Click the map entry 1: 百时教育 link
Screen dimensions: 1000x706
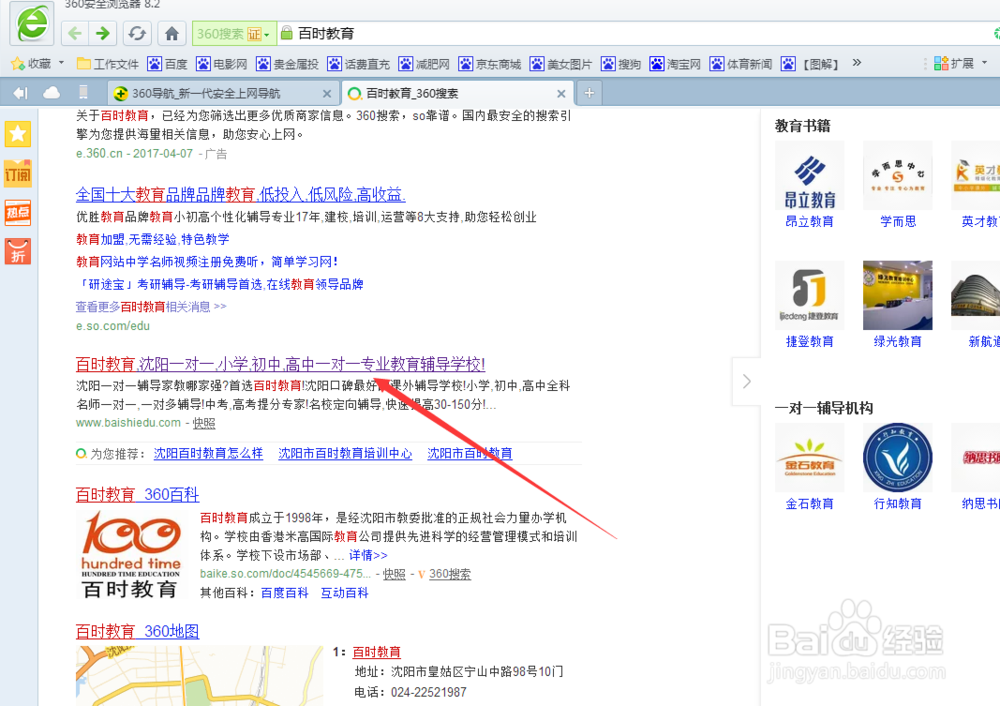click(x=376, y=652)
